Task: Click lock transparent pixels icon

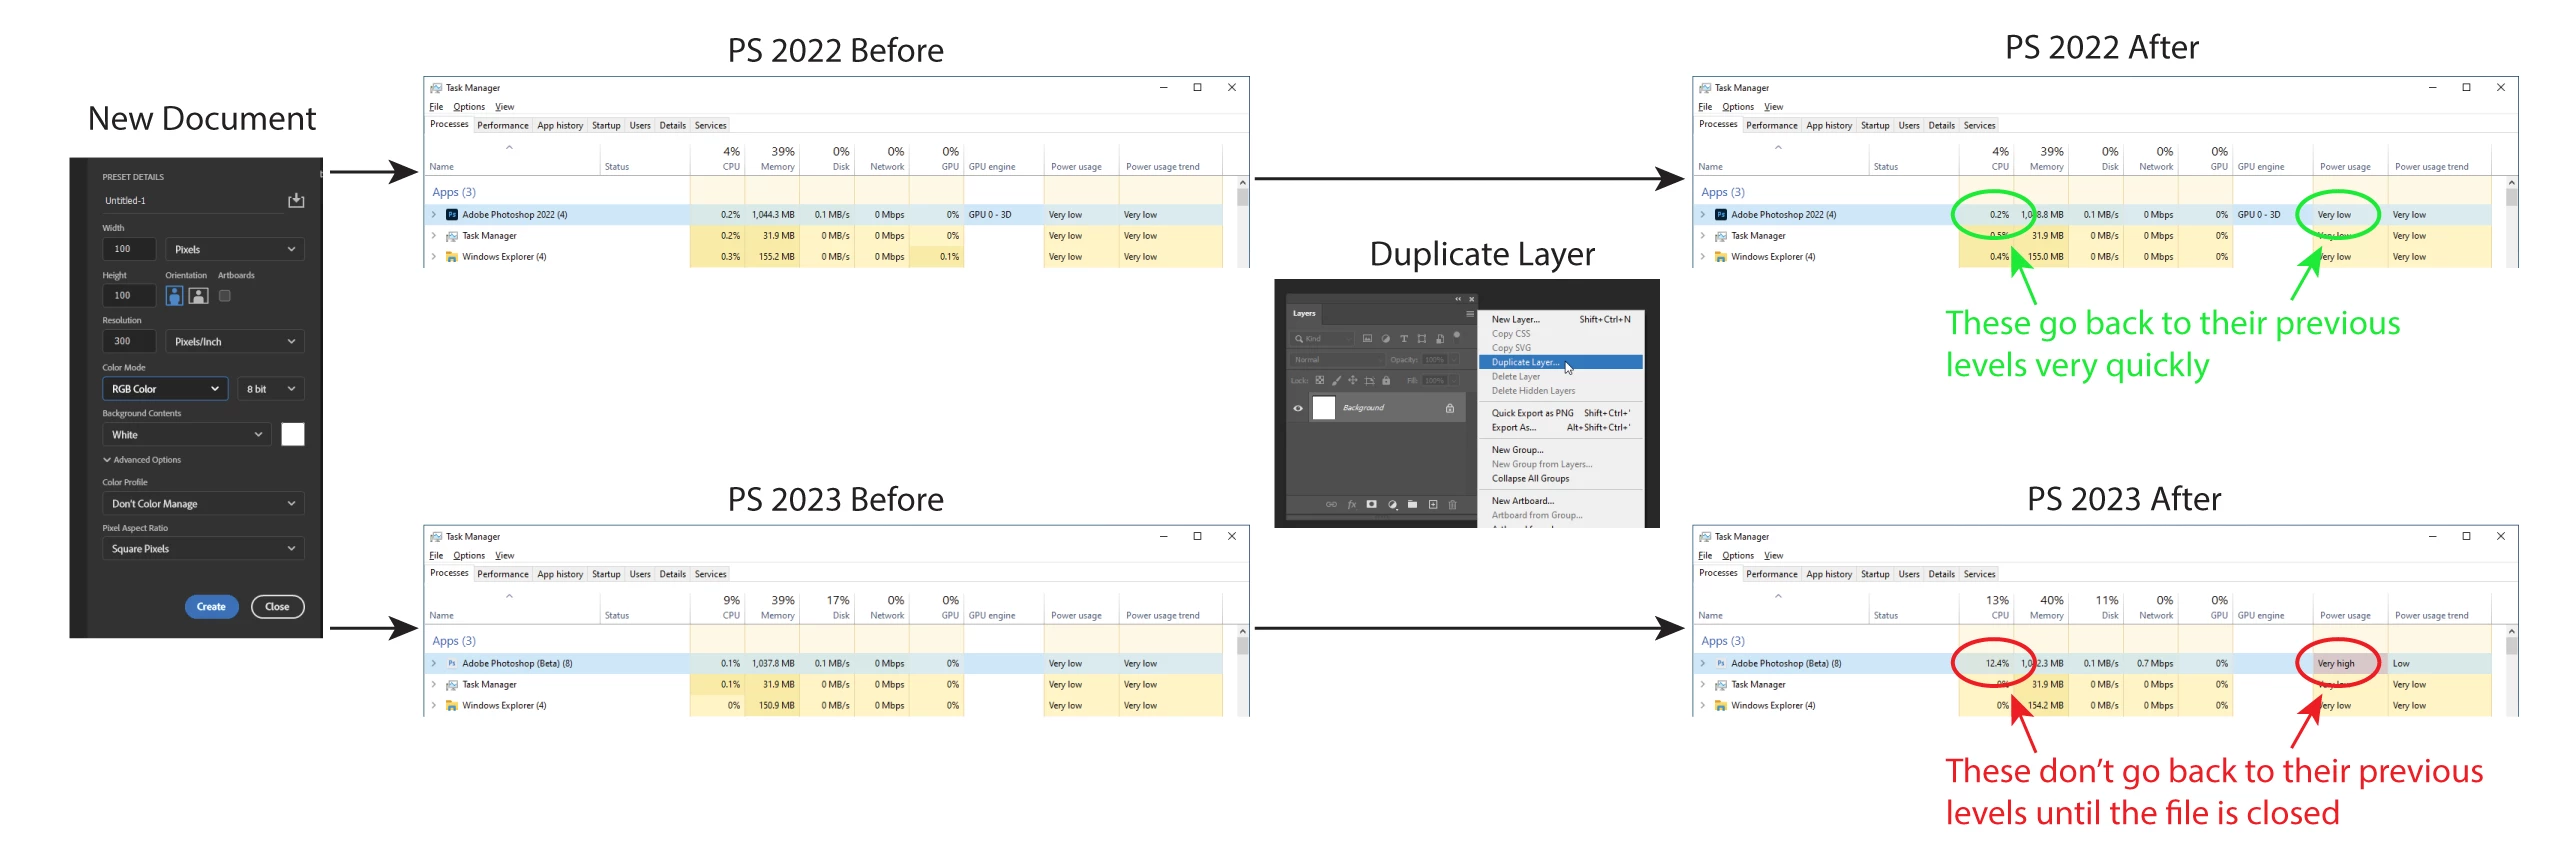Action: pyautogui.click(x=1320, y=380)
